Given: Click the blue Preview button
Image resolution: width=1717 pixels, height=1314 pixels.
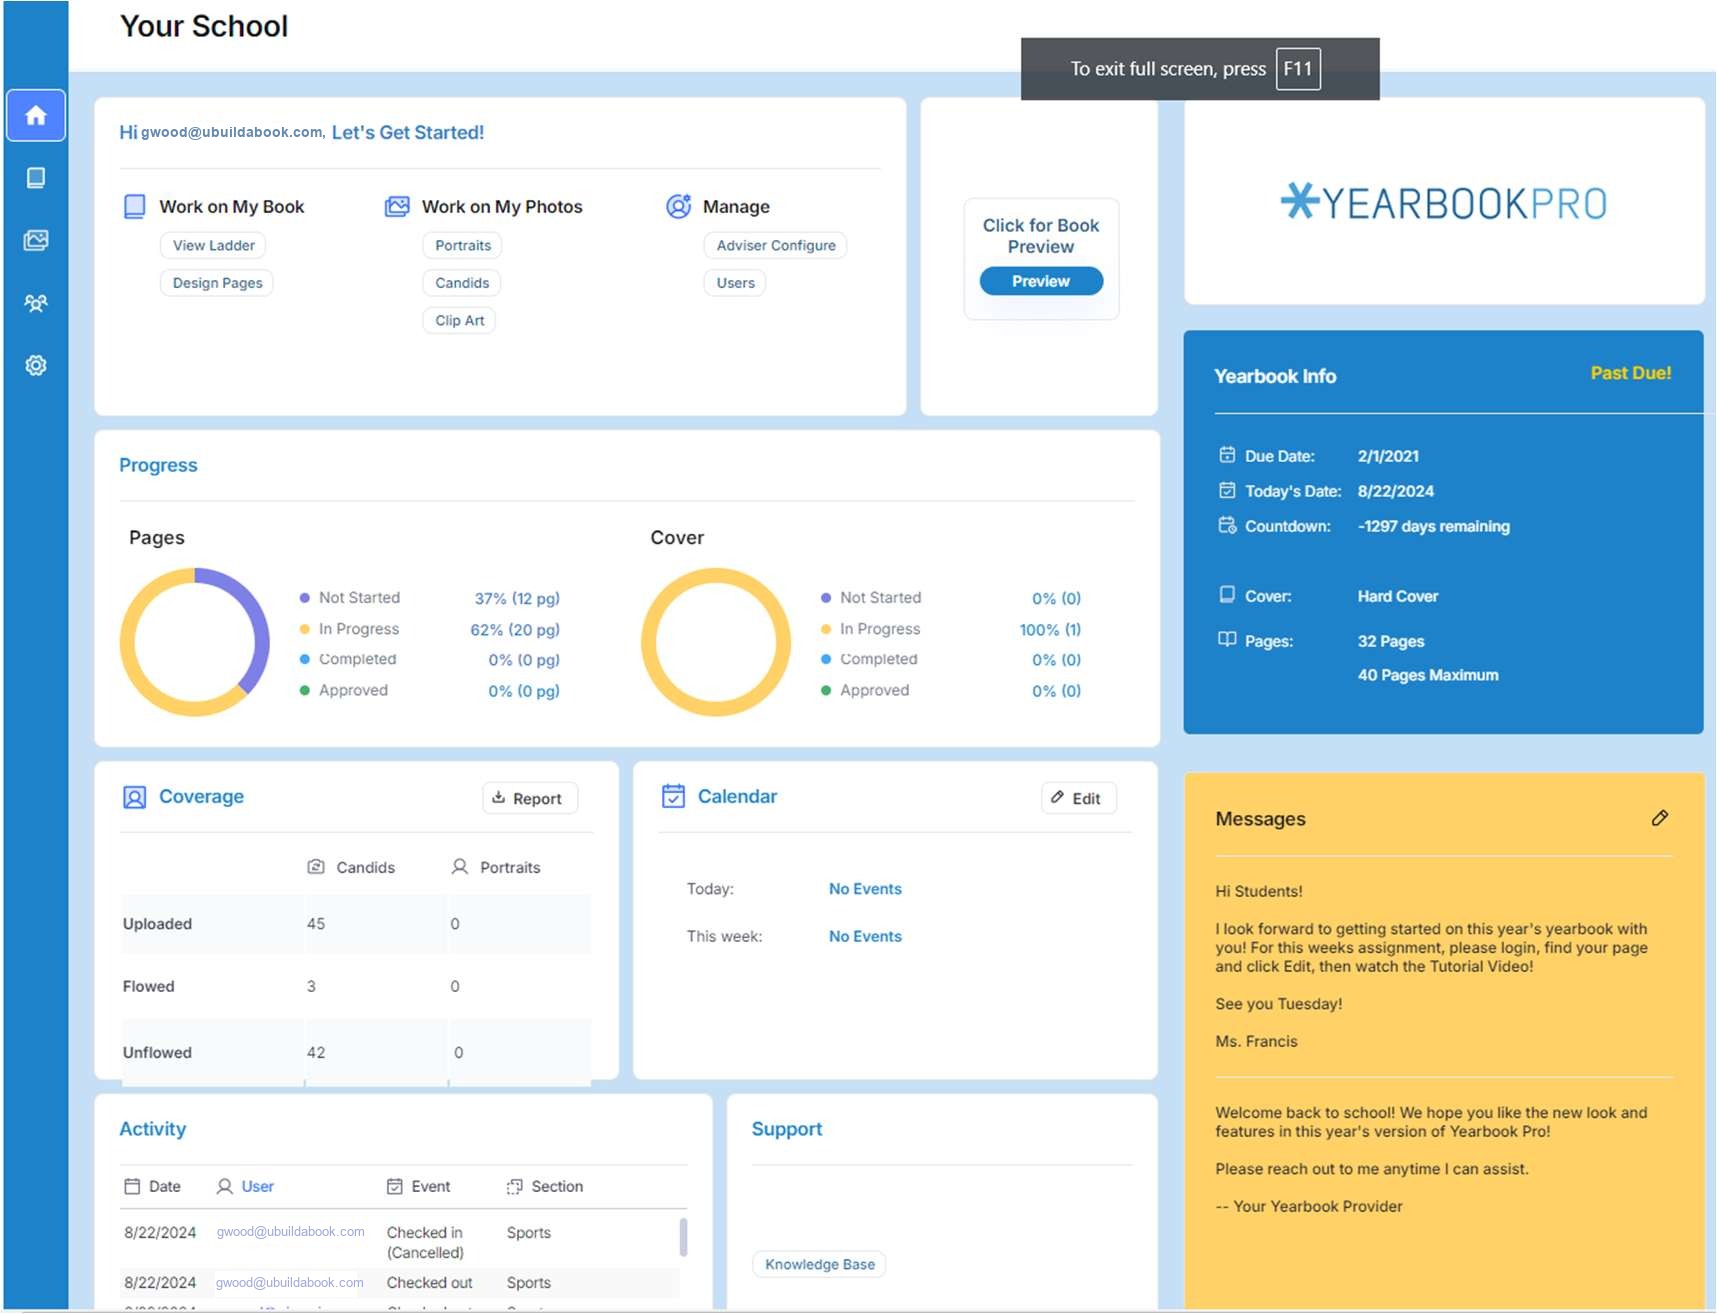Looking at the screenshot, I should click(x=1041, y=281).
